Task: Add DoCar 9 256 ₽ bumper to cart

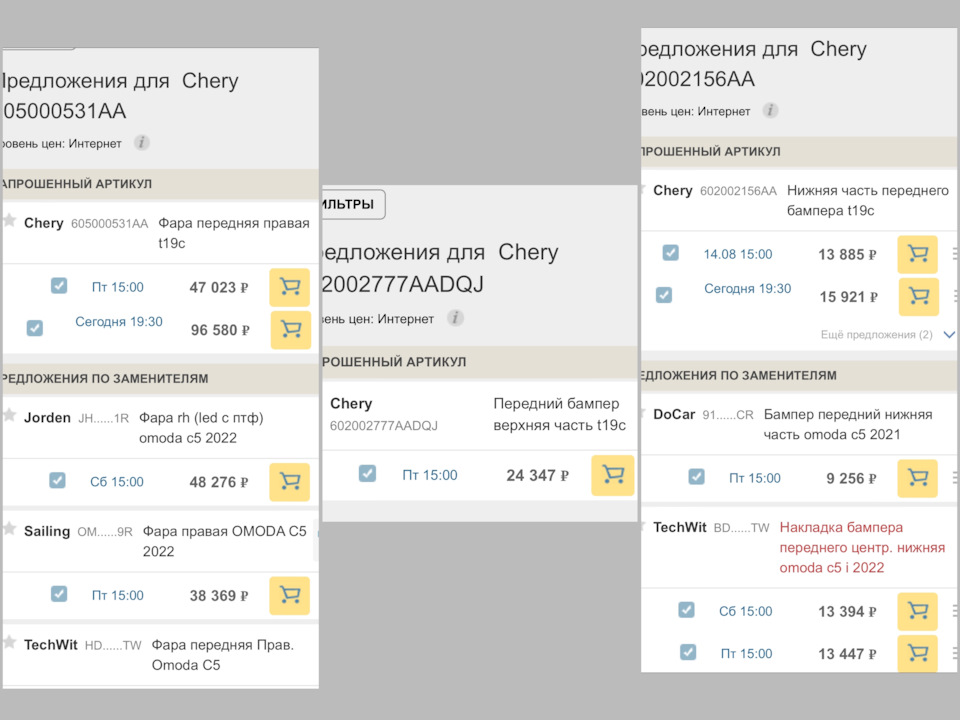Action: coord(917,478)
